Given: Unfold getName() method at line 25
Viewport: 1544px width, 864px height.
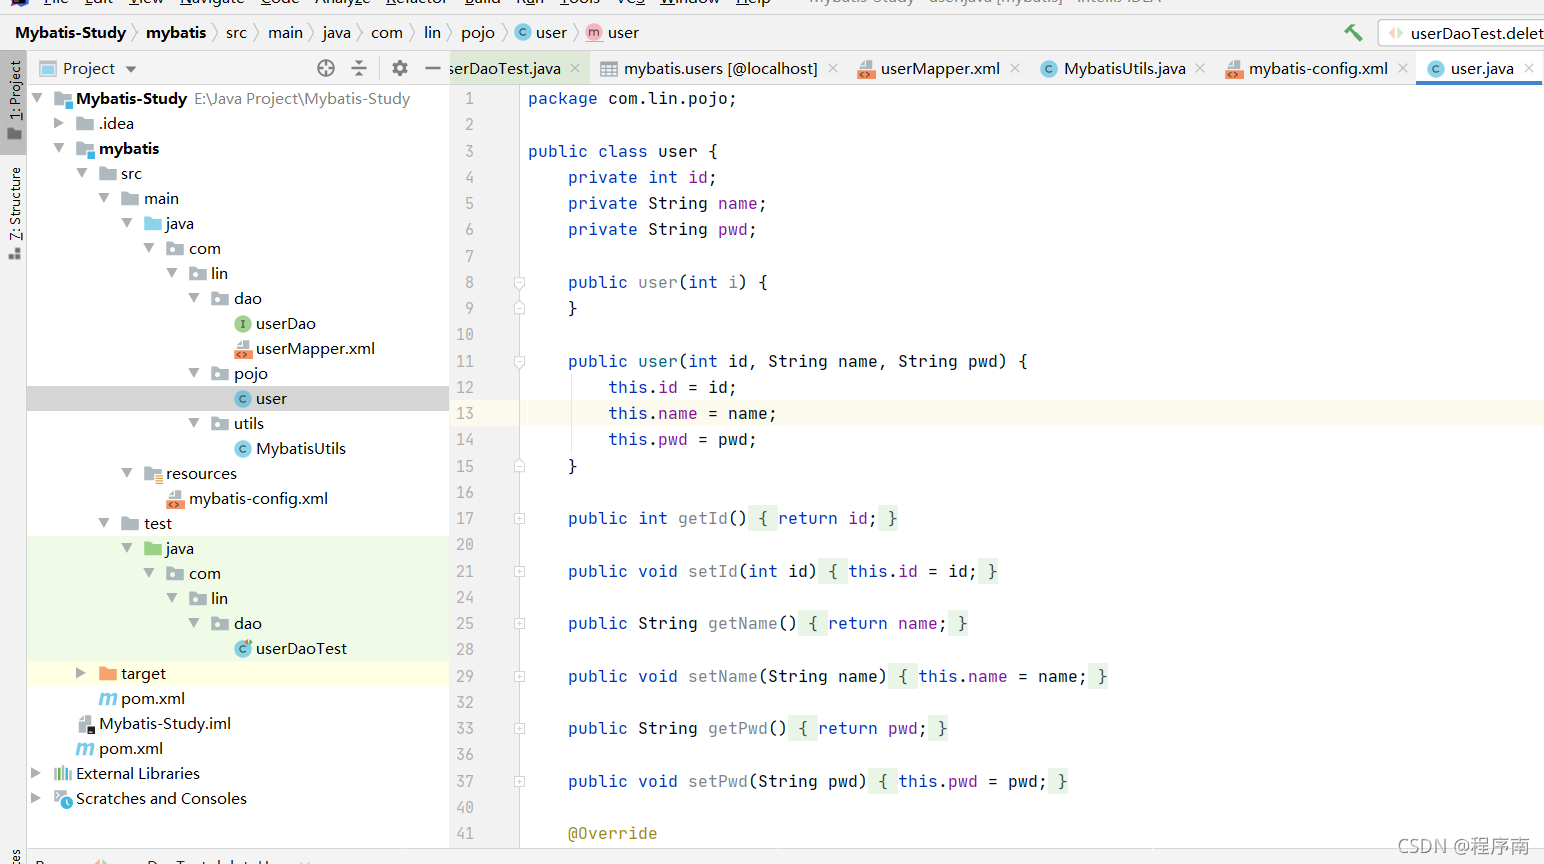Looking at the screenshot, I should tap(519, 624).
